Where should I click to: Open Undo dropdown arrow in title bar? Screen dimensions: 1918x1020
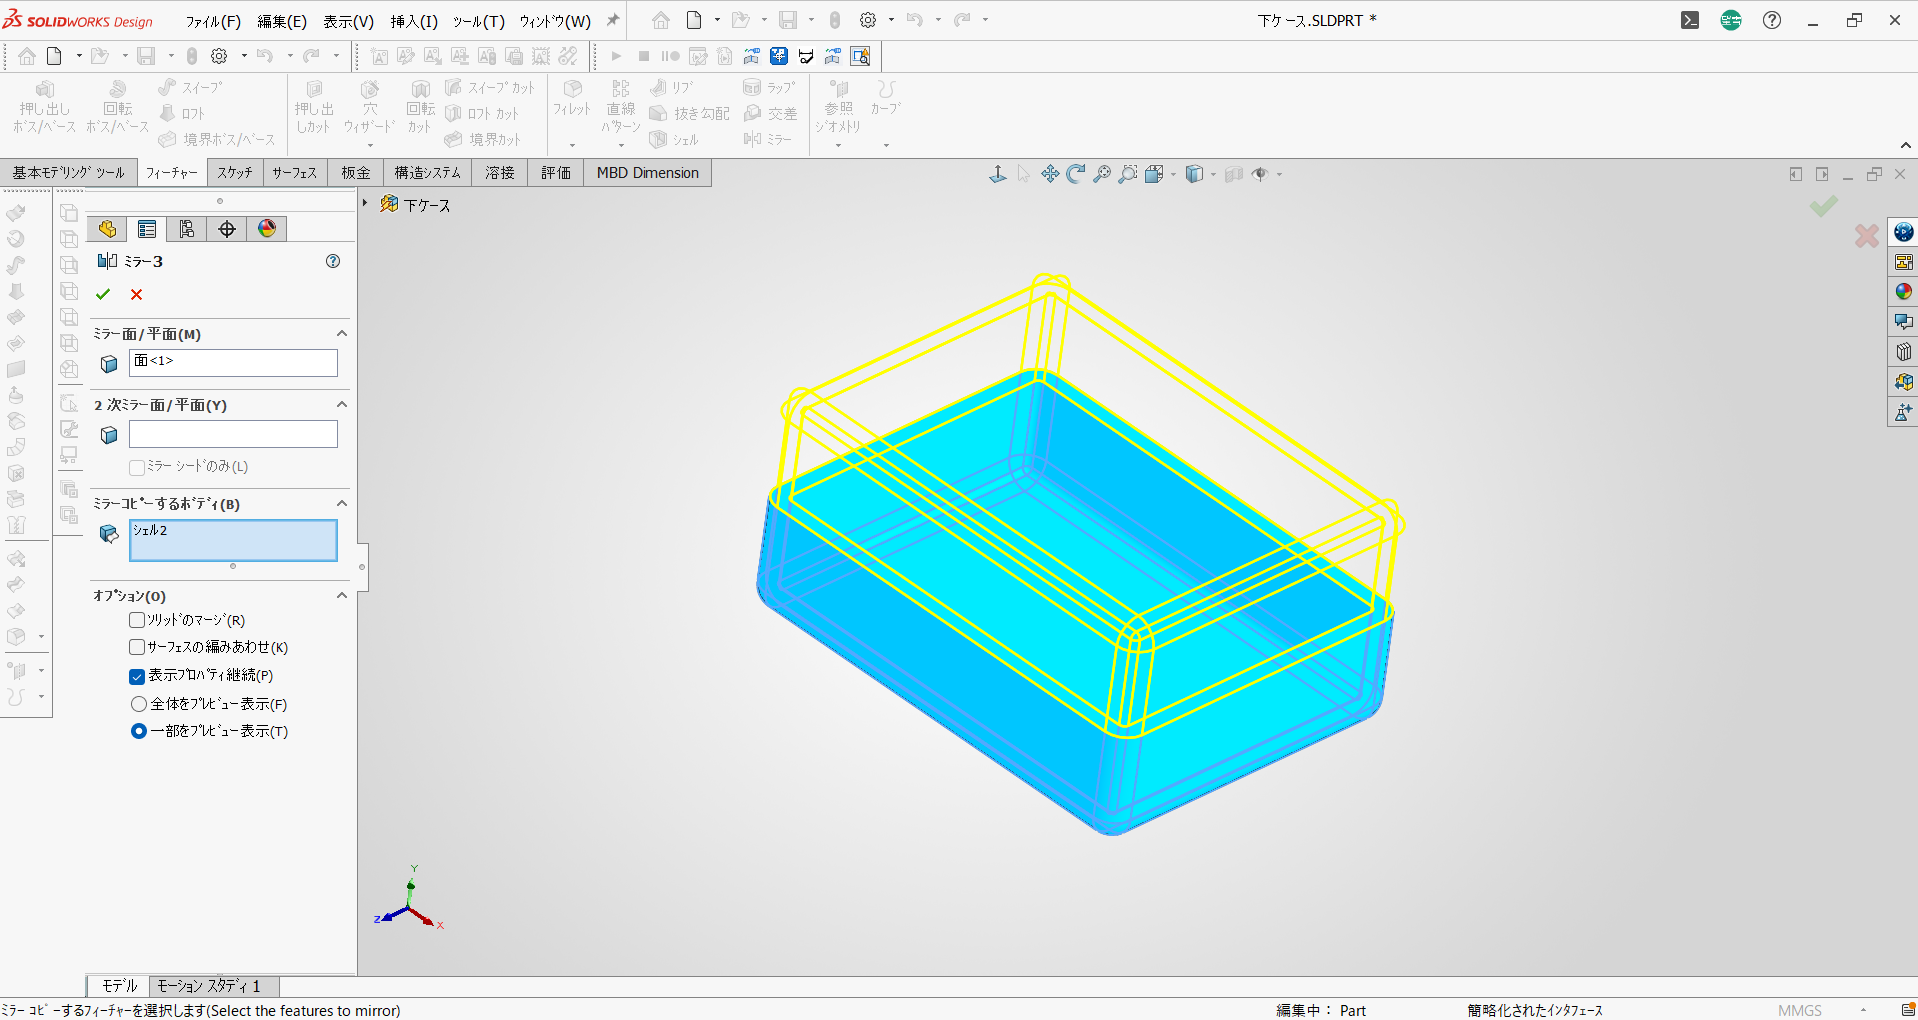[x=938, y=20]
